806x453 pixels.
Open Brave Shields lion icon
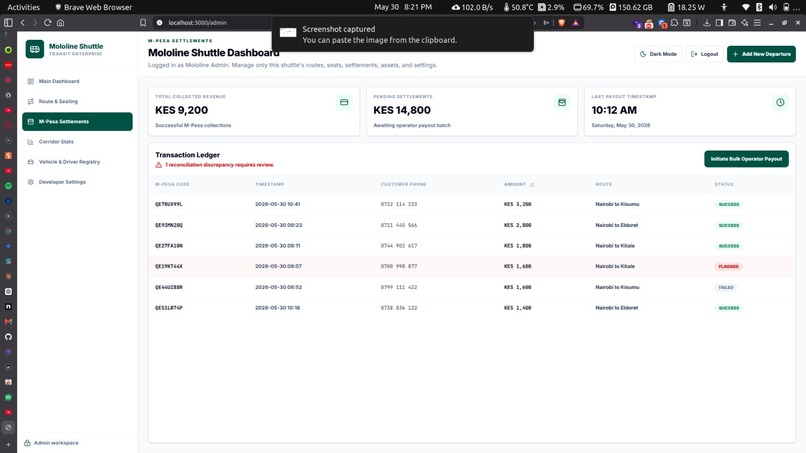point(562,23)
